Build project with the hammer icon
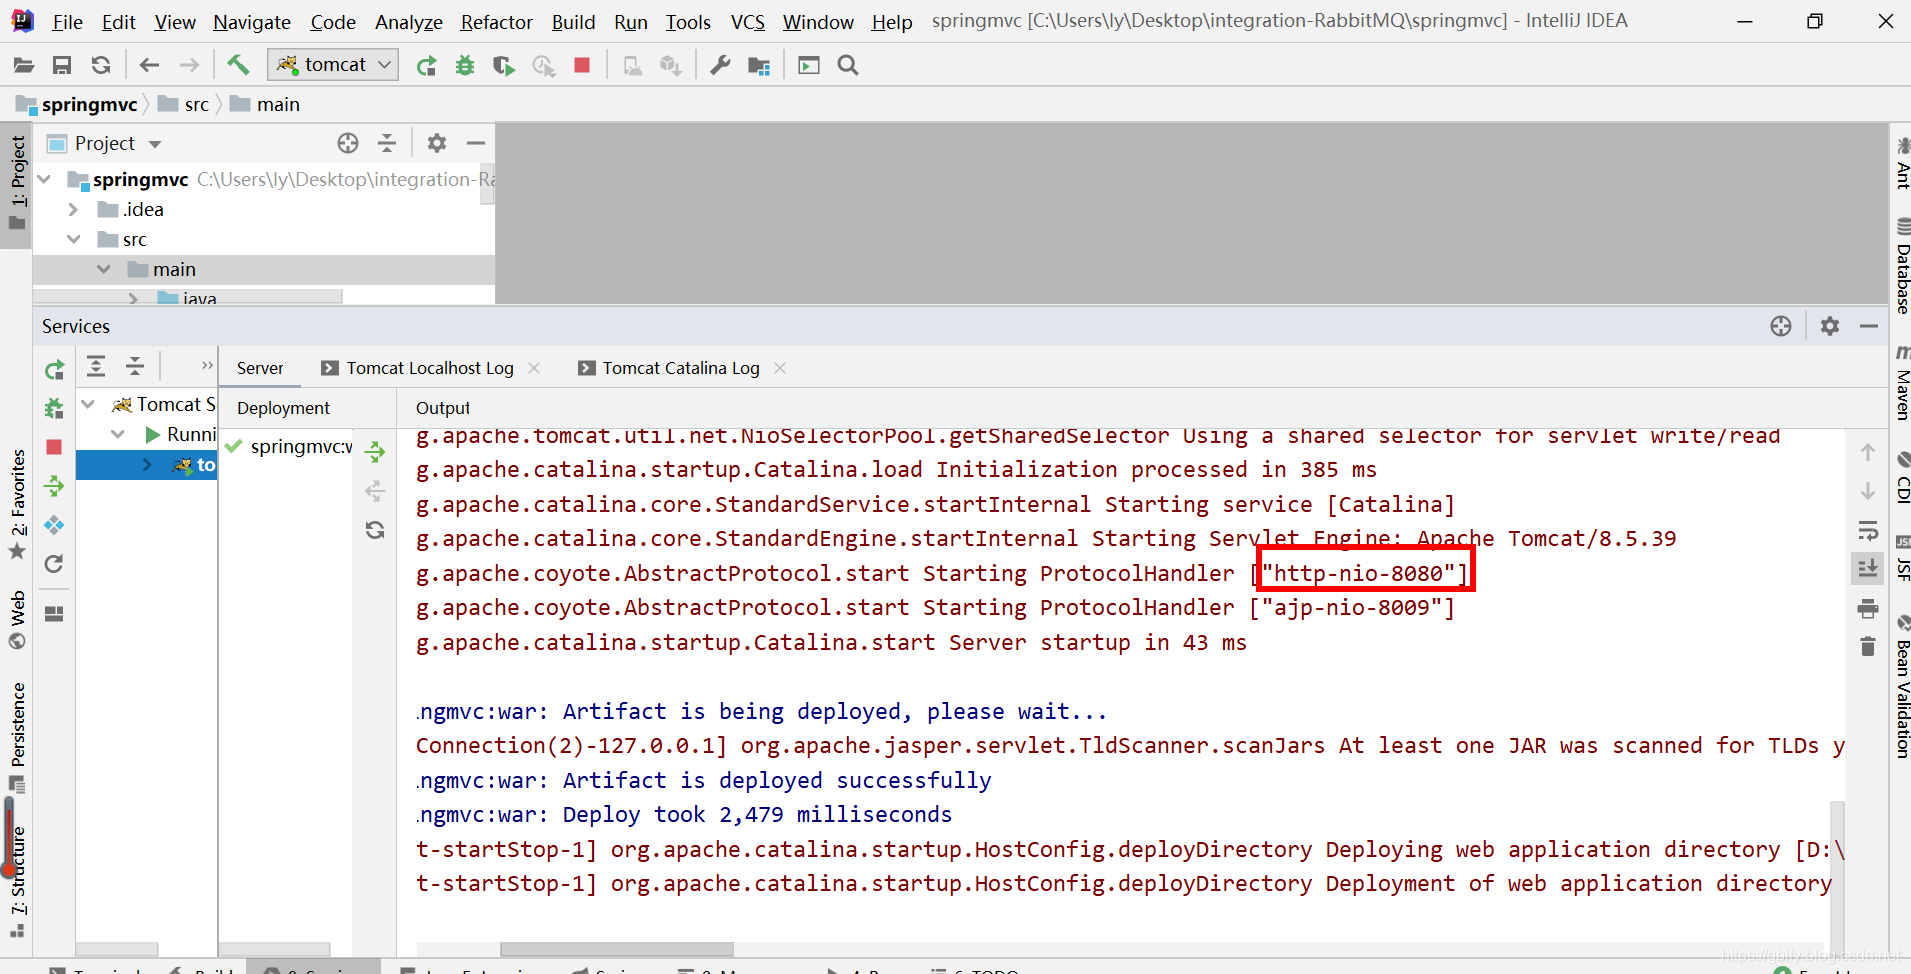1911x974 pixels. point(238,66)
